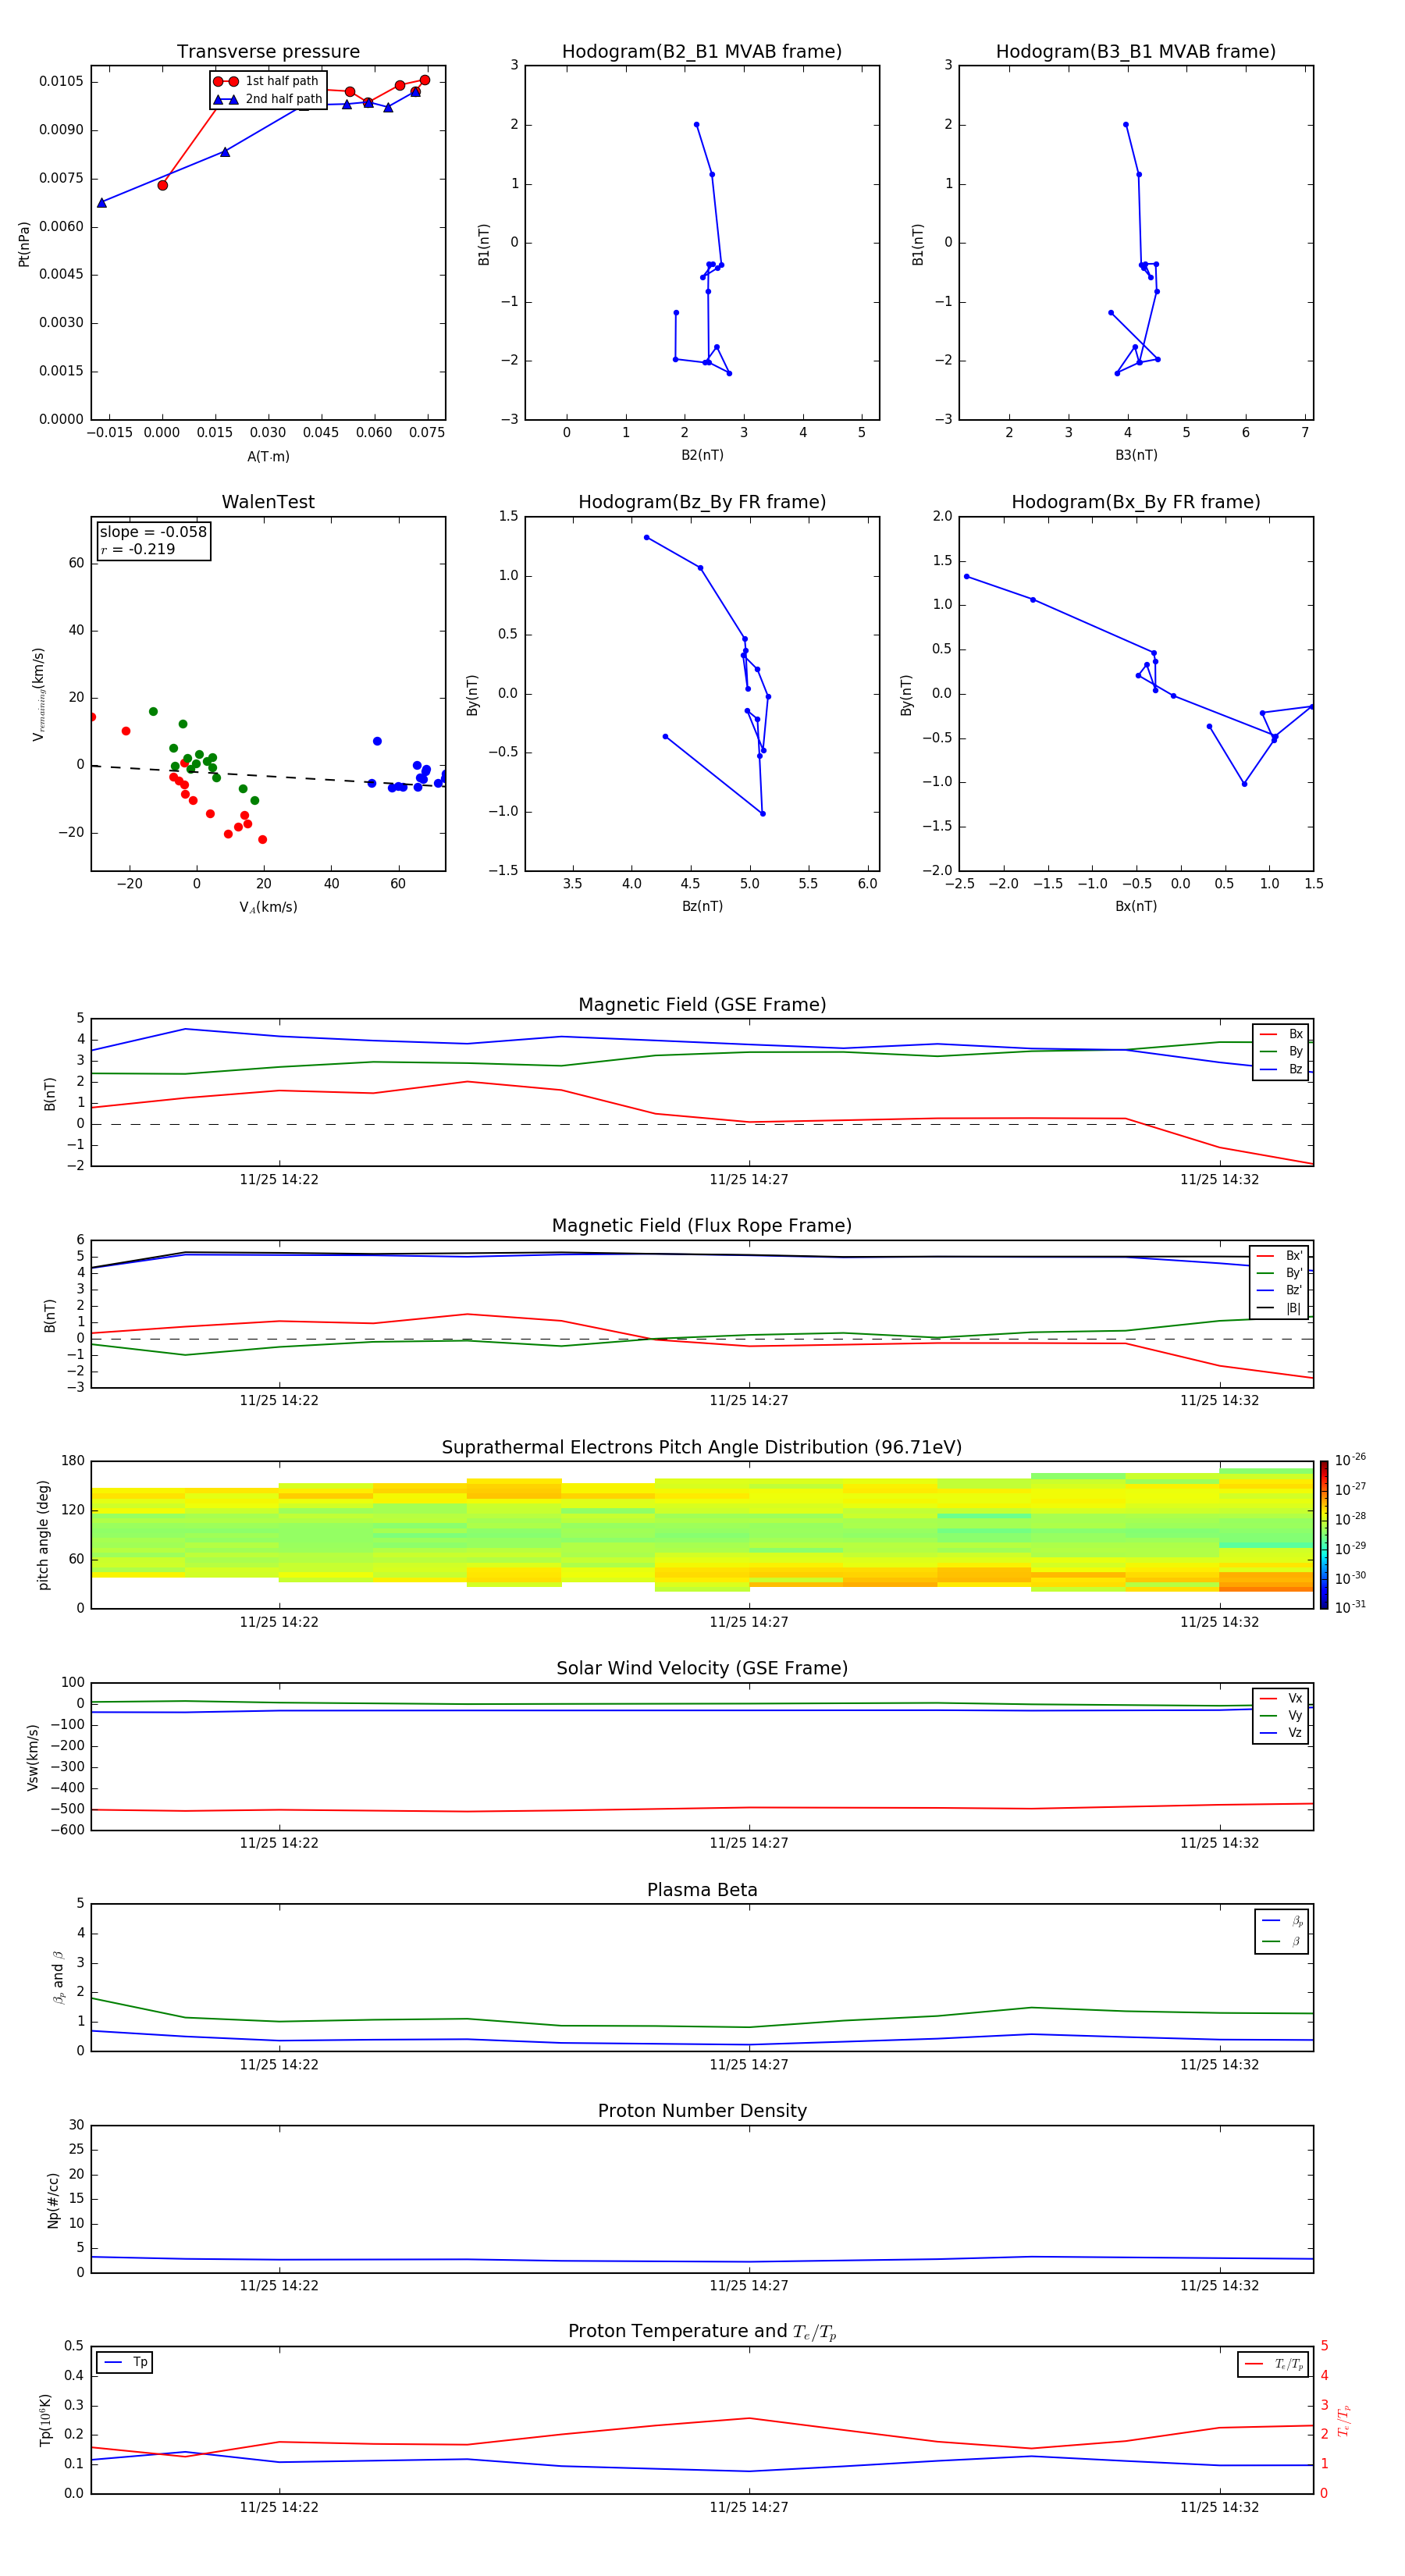Click "Solar Wind Velocity (GSE Frame)" title
This screenshot has height=2576, width=1405.
click(x=702, y=1668)
